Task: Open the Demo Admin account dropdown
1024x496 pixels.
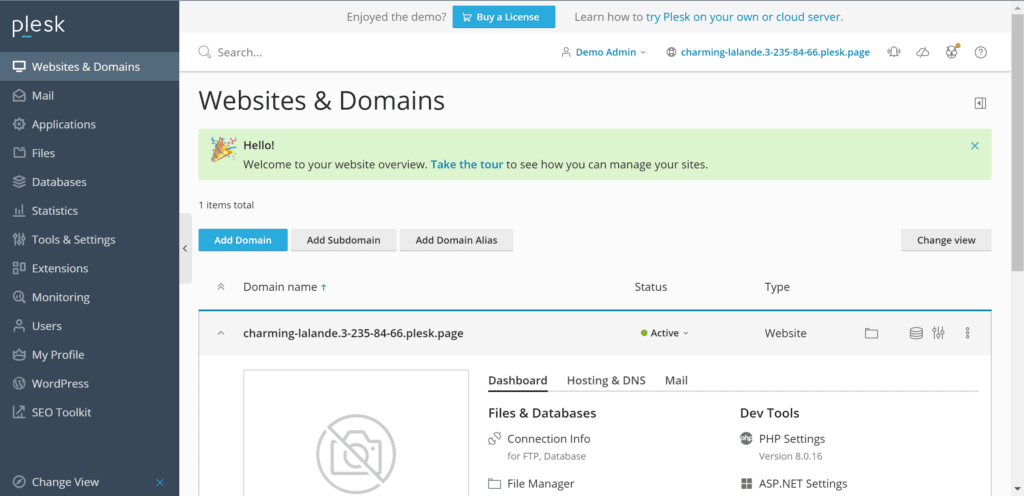Action: (x=604, y=52)
